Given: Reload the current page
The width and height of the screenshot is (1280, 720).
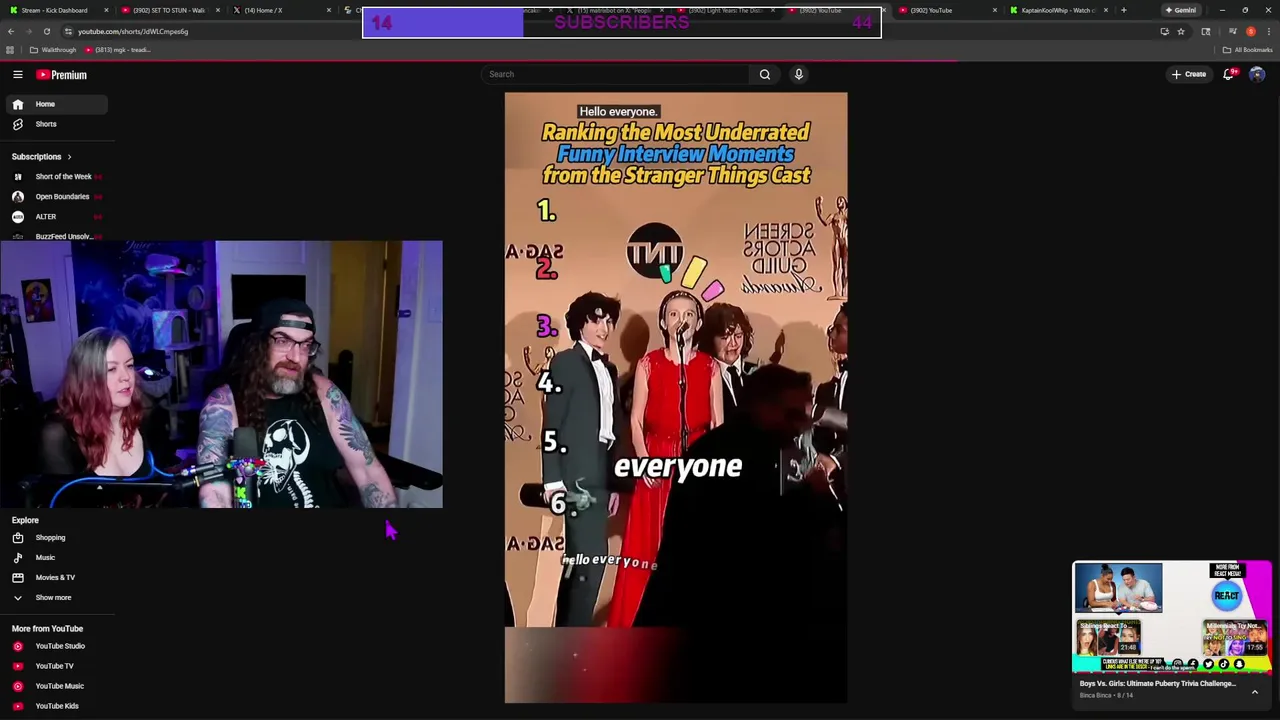Looking at the screenshot, I should [x=46, y=31].
